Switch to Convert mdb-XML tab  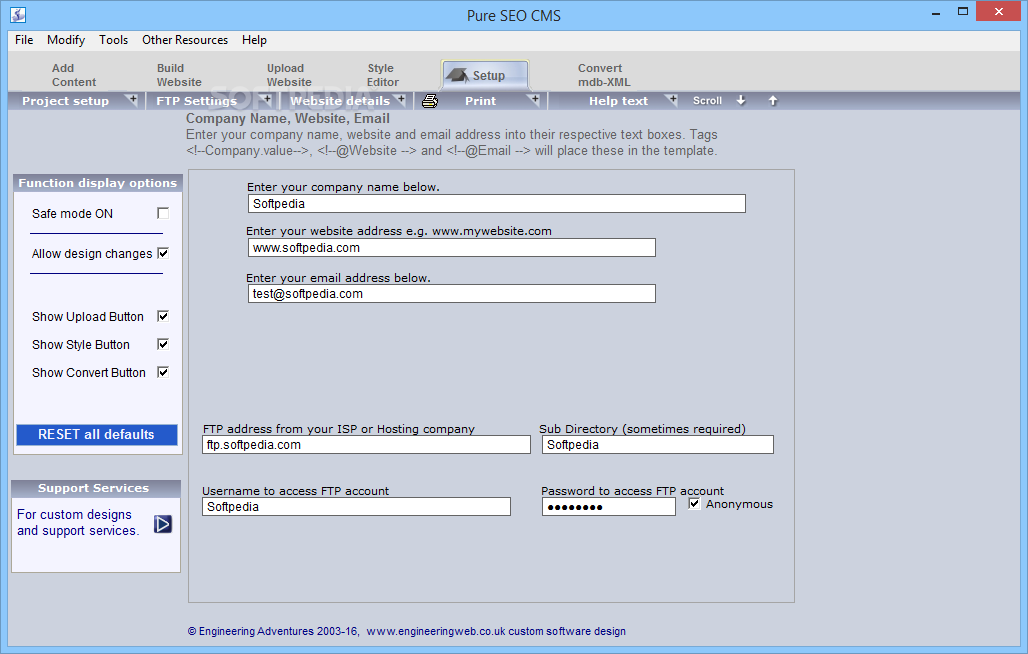coord(604,75)
